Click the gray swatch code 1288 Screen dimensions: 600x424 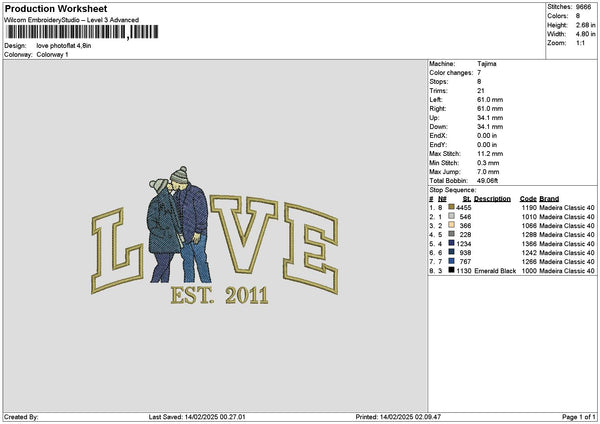[x=452, y=234]
